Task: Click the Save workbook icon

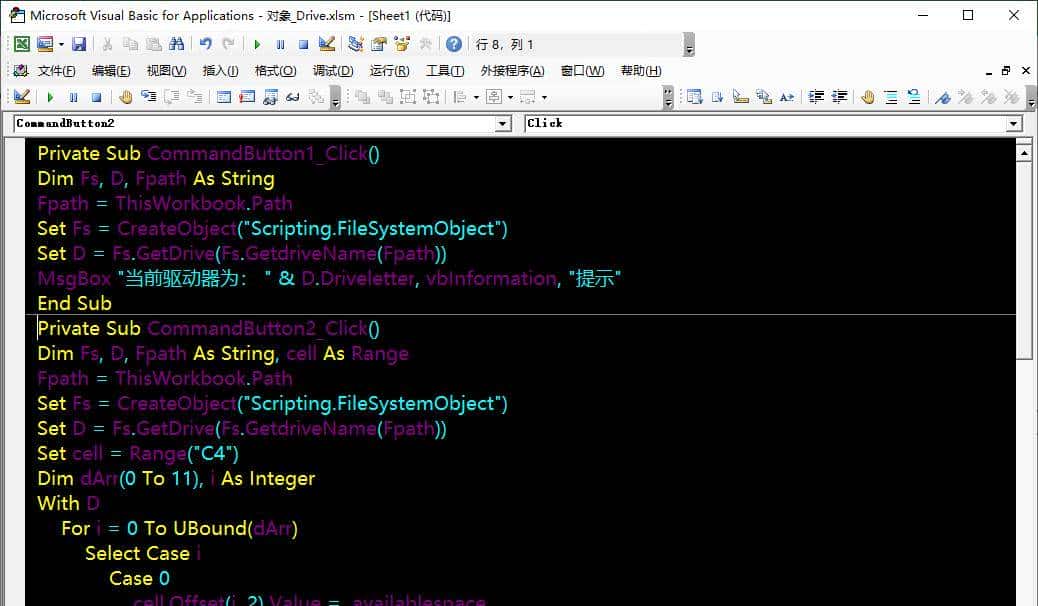Action: click(79, 44)
